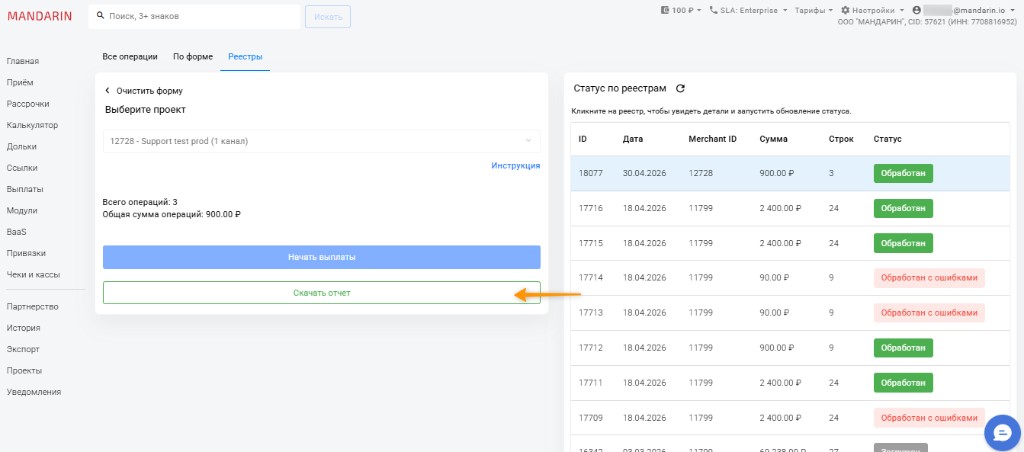Image resolution: width=1024 pixels, height=452 pixels.
Task: Click the wallet balance icon
Action: pyautogui.click(x=665, y=10)
